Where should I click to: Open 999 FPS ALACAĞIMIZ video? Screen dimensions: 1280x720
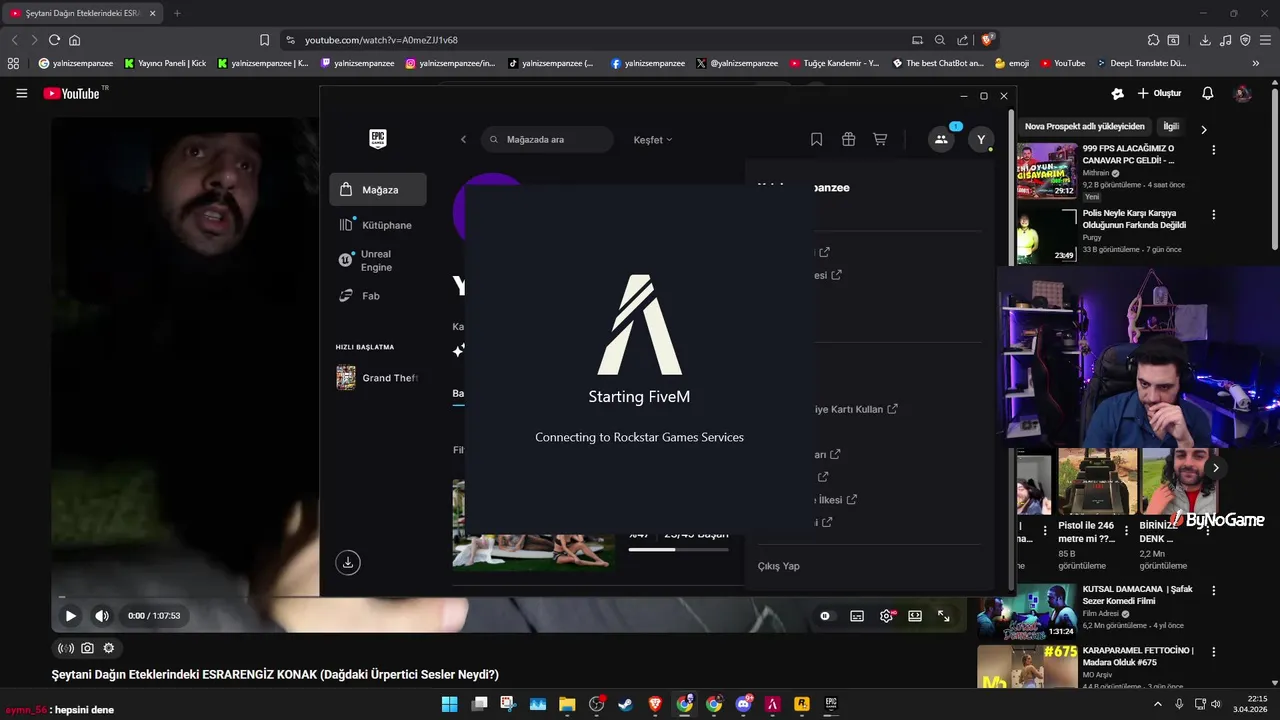click(1128, 154)
